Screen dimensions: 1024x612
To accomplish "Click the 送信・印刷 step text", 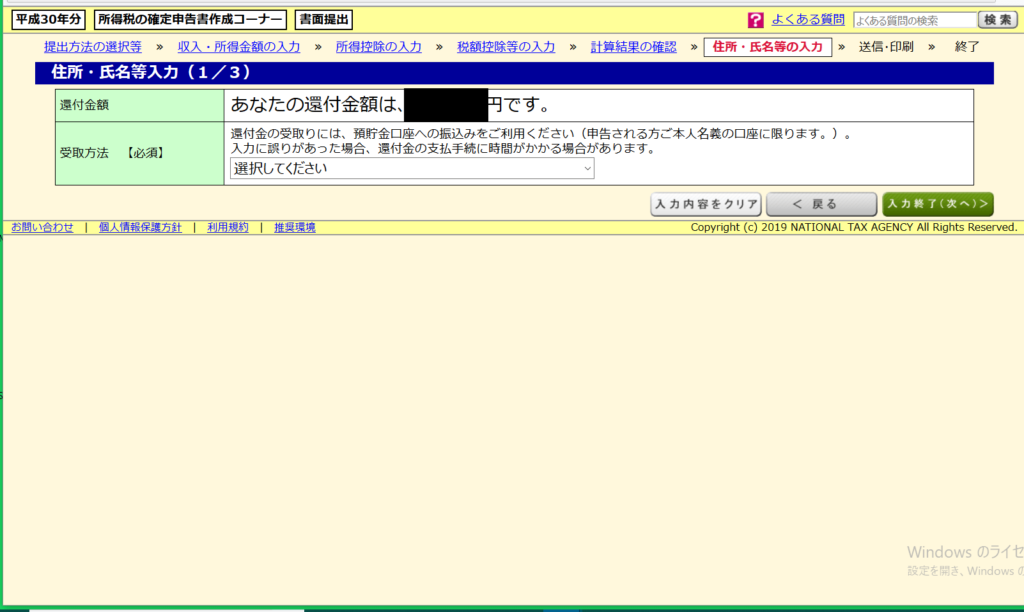I will [x=886, y=47].
